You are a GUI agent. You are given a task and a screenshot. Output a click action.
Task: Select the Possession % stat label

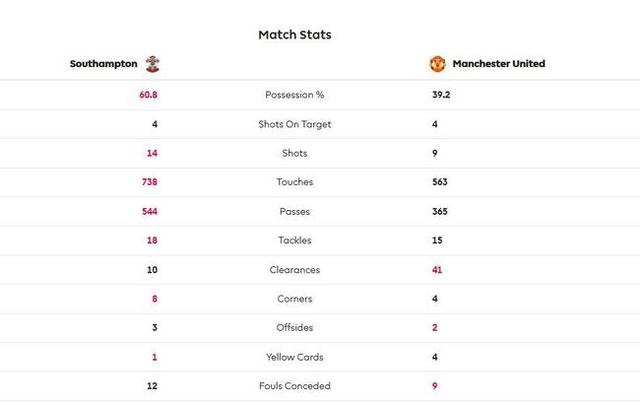[295, 95]
